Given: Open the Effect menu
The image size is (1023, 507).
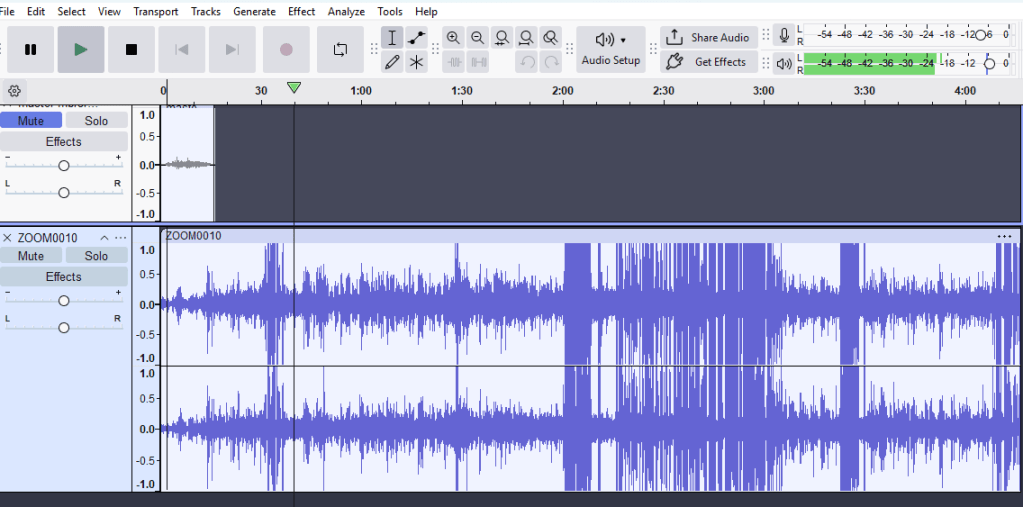Looking at the screenshot, I should pyautogui.click(x=301, y=11).
